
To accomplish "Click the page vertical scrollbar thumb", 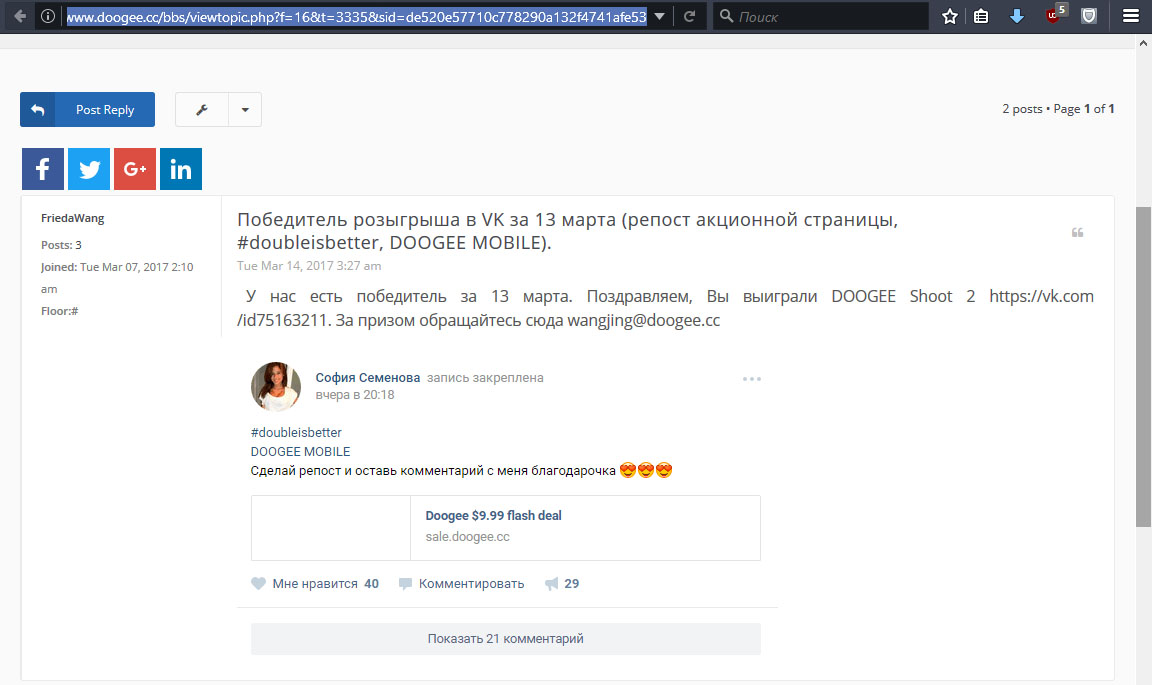I will [x=1143, y=366].
